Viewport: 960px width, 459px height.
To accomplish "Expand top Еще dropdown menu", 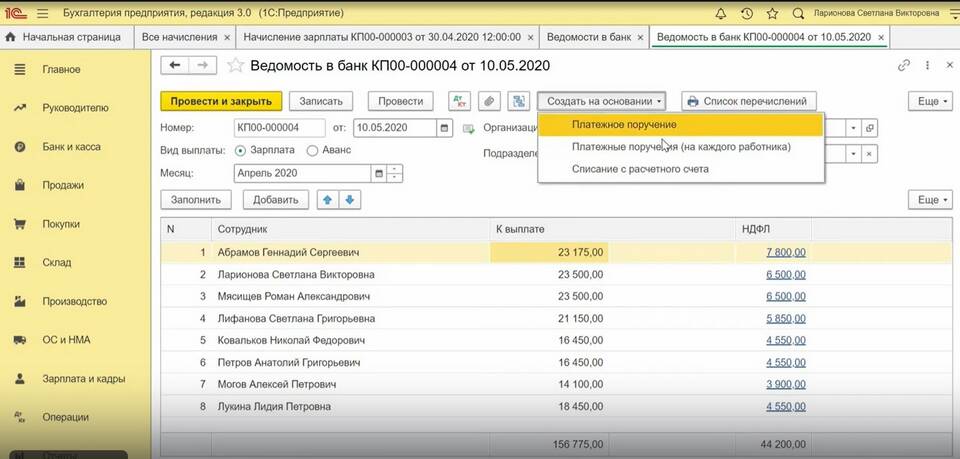I will (x=929, y=101).
